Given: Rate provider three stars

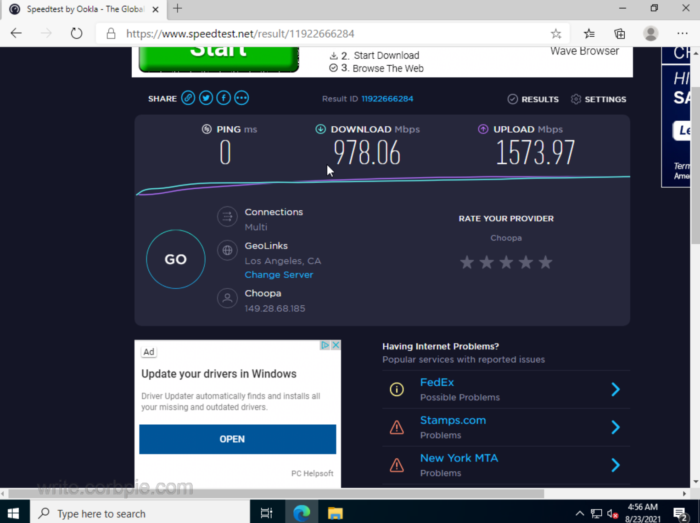Looking at the screenshot, I should pos(506,262).
